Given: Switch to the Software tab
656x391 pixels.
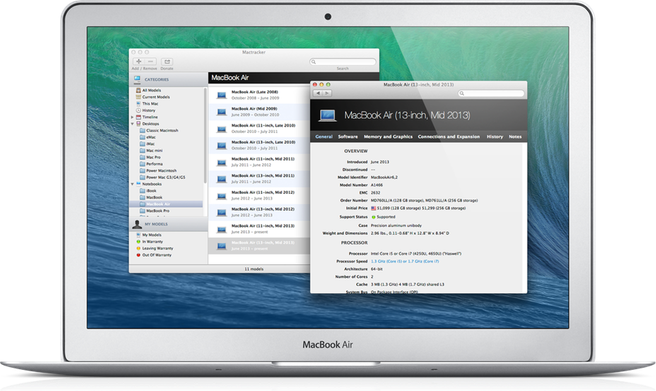Looking at the screenshot, I should (x=348, y=137).
